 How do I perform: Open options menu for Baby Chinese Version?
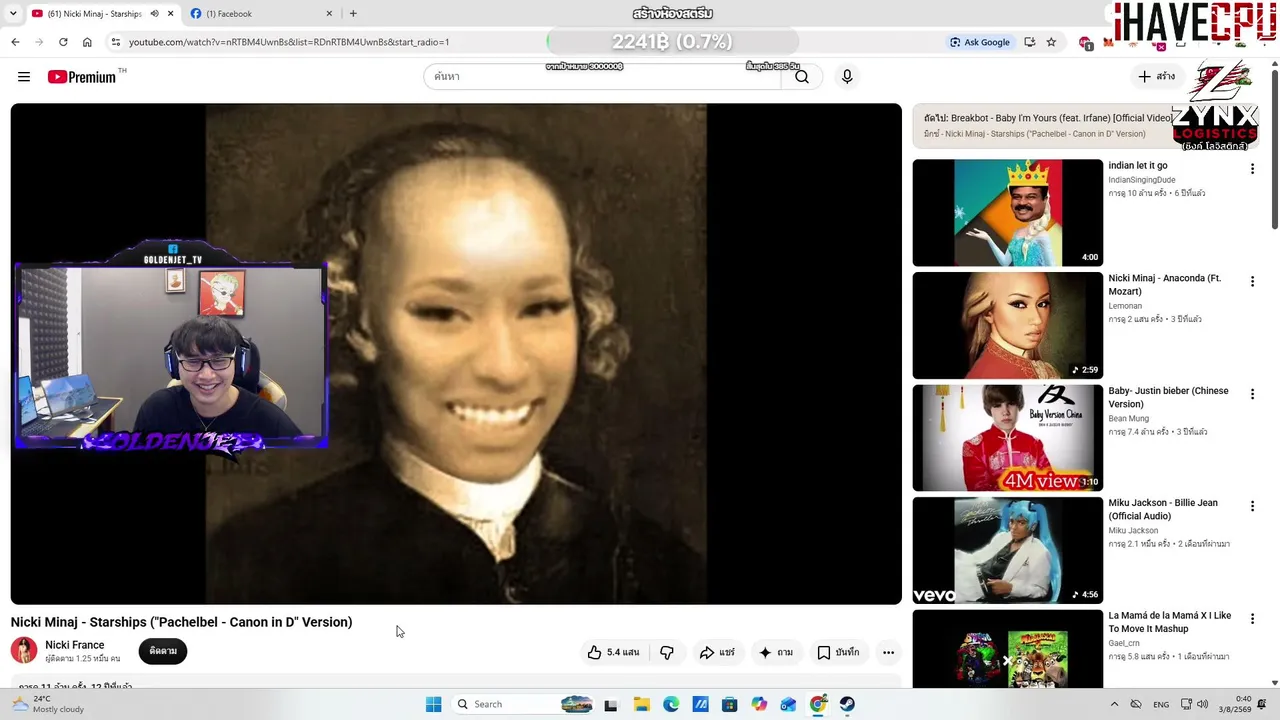tap(1251, 394)
